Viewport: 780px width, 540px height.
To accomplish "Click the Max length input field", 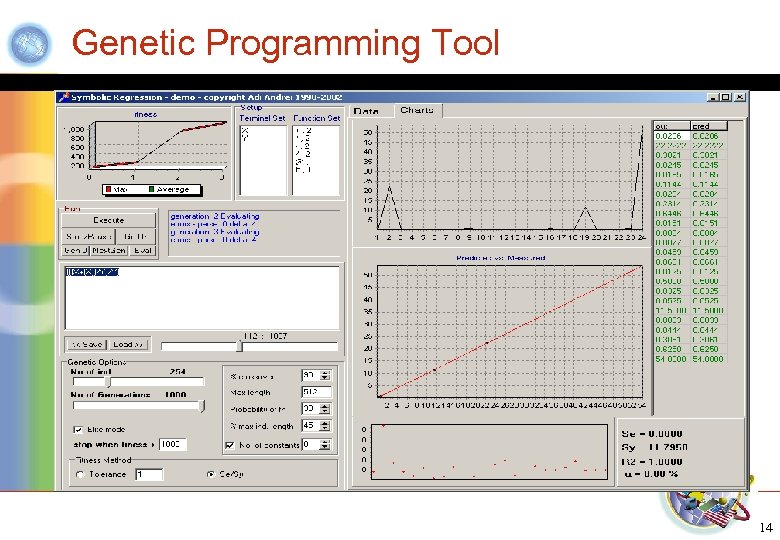I will tap(316, 392).
